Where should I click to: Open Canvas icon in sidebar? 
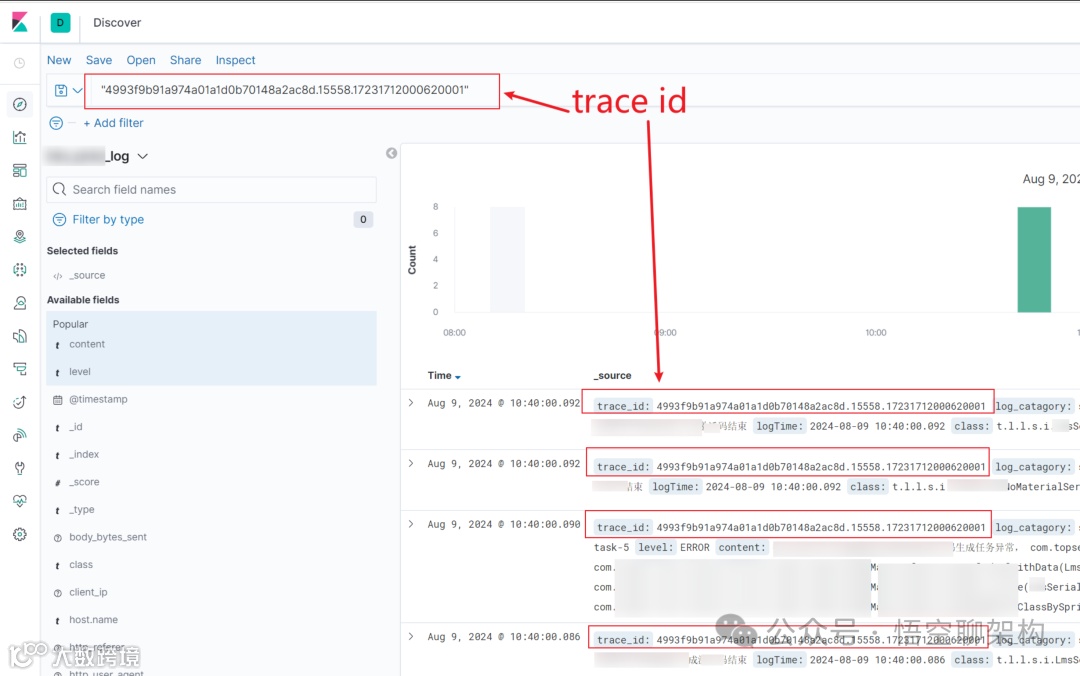tap(19, 203)
